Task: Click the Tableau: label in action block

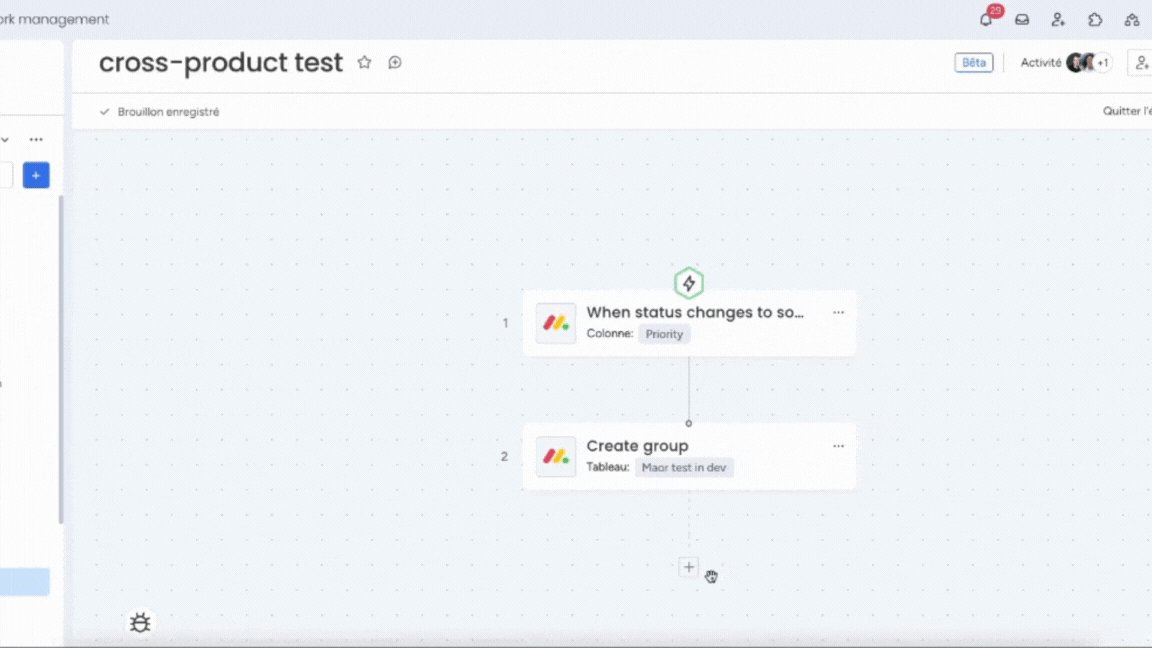Action: [x=608, y=467]
